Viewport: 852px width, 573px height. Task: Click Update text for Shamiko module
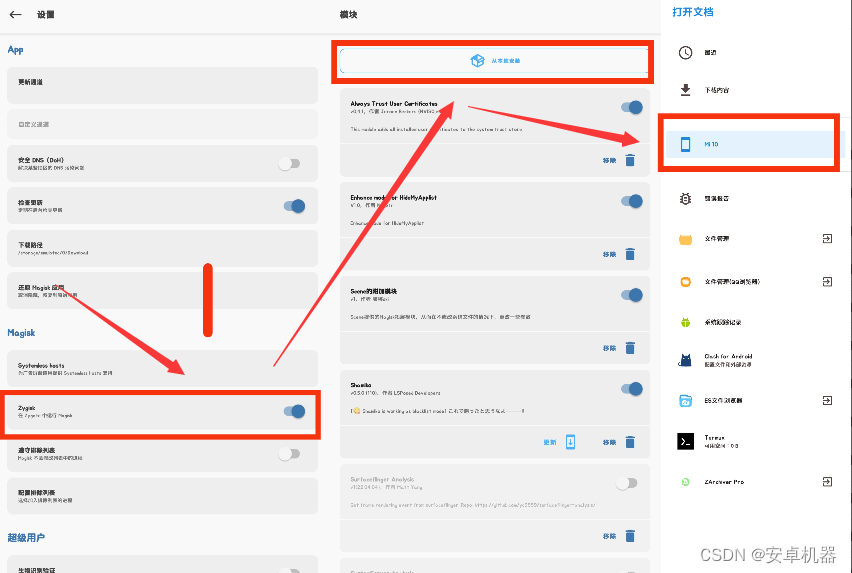coord(549,443)
